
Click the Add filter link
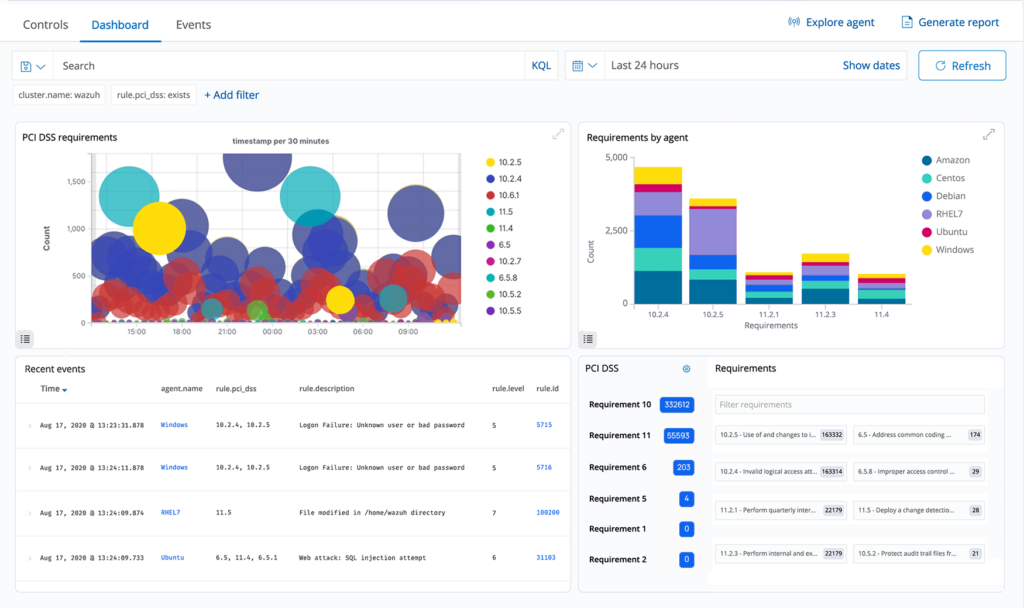coord(231,95)
